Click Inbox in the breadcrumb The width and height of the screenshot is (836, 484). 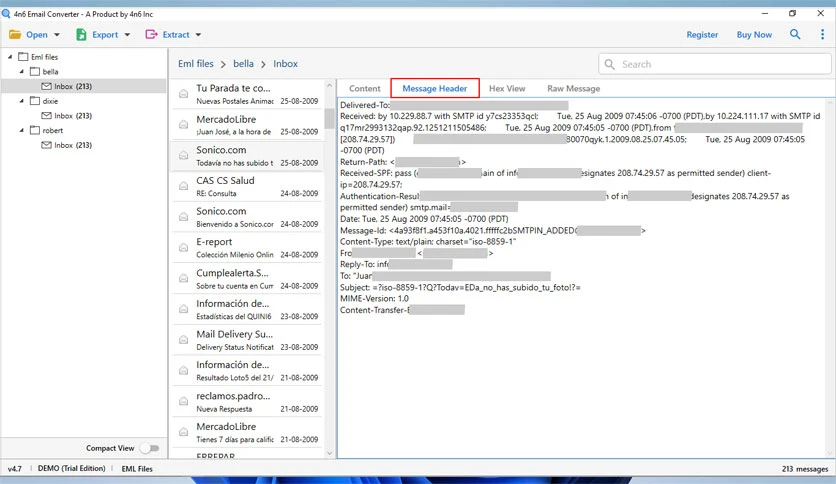tap(285, 63)
